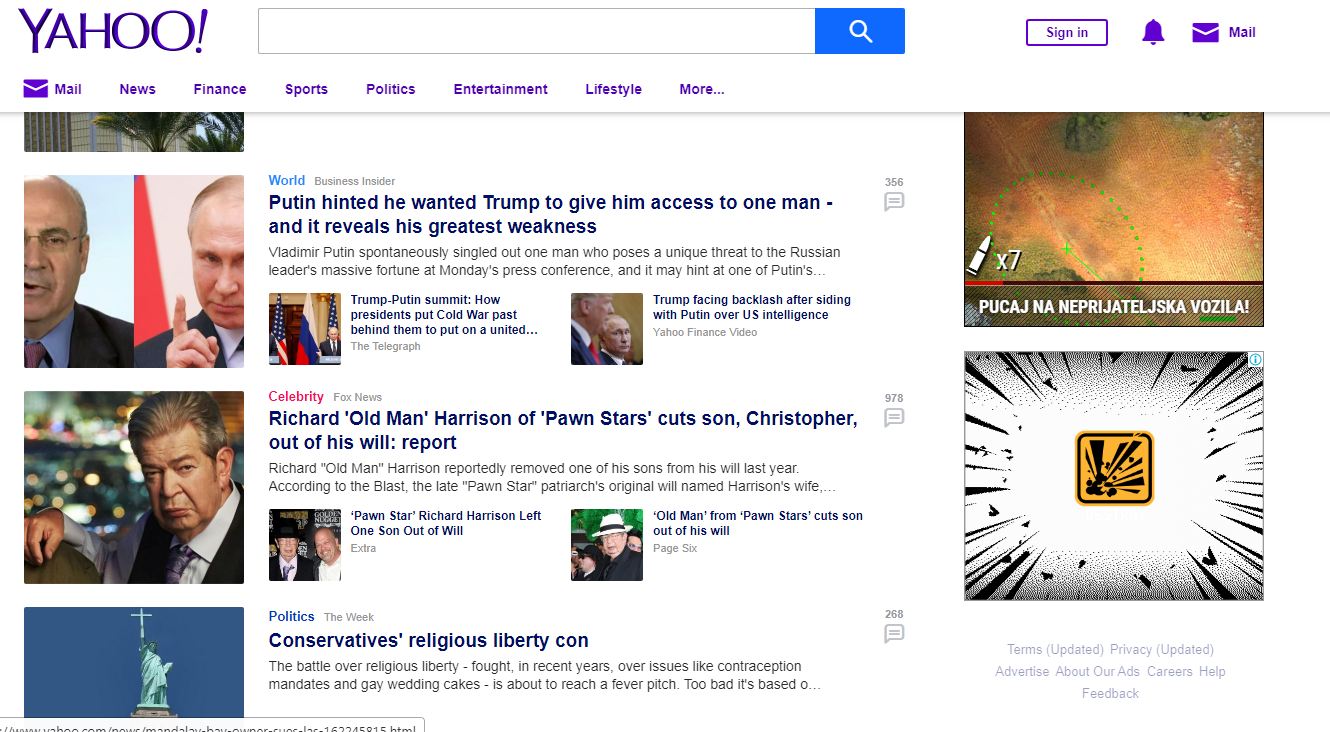Screen dimensions: 1330x732
Task: Click the Mail envelope icon in navigation bar
Action: (36, 89)
